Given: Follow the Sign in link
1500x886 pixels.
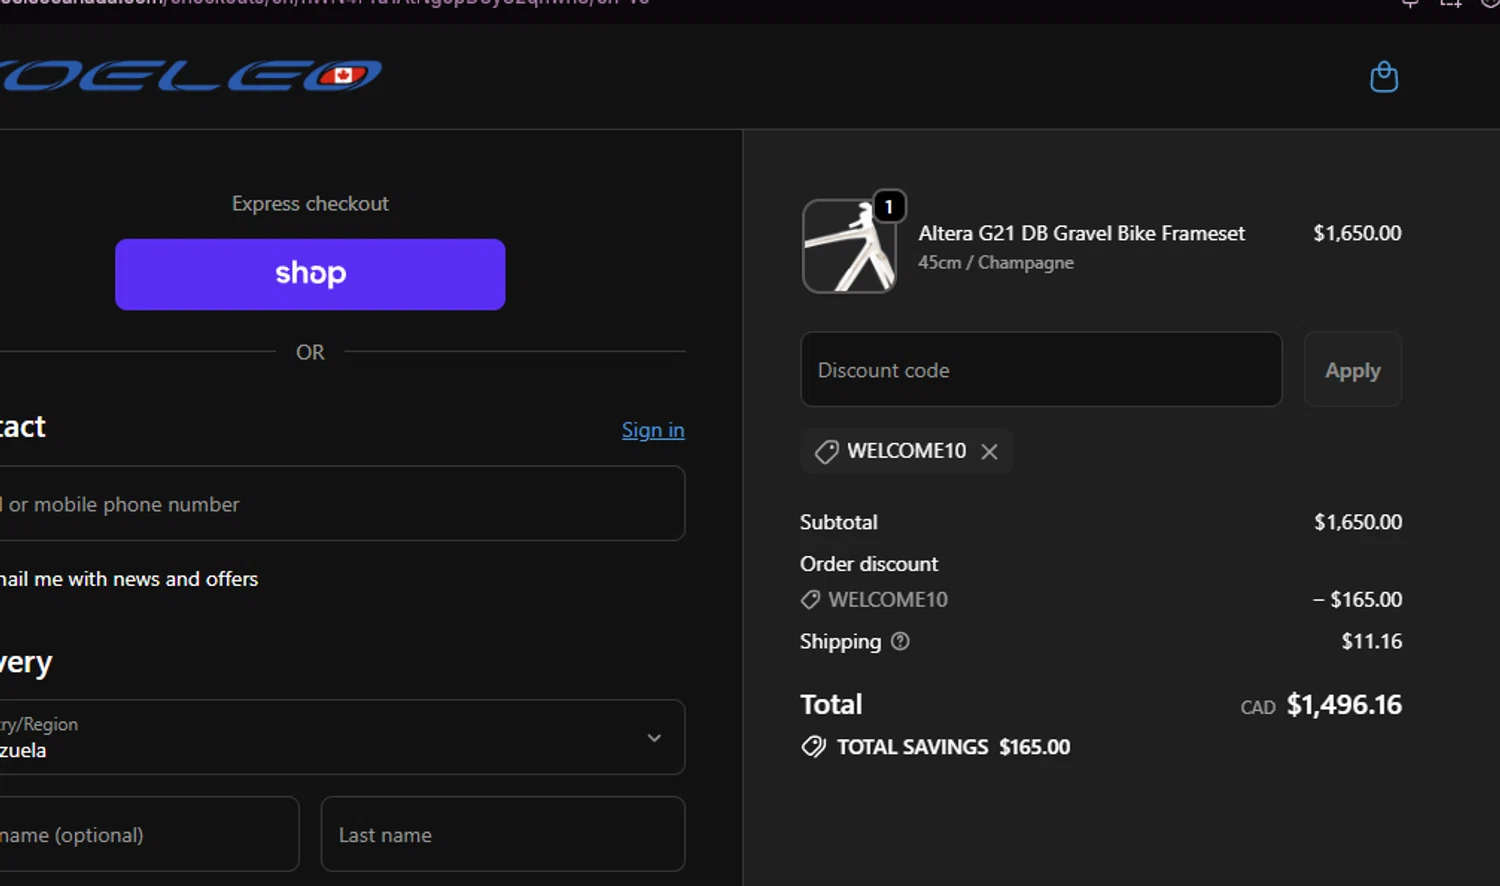Looking at the screenshot, I should click(x=653, y=430).
